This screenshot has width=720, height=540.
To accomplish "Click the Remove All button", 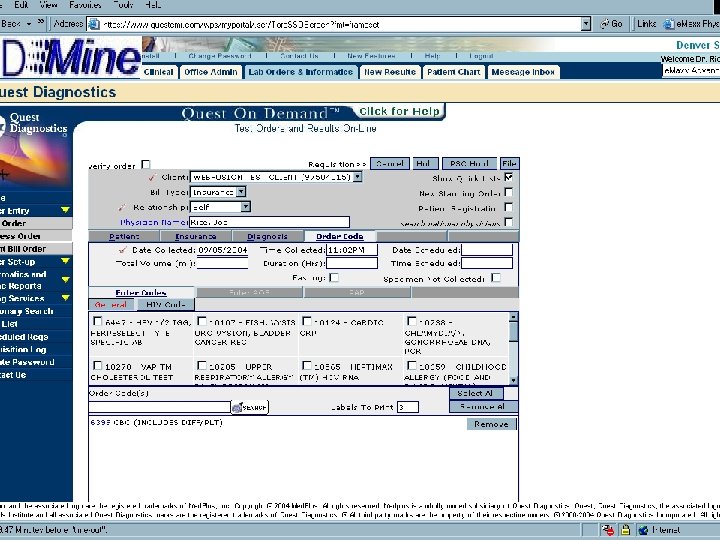I will (483, 406).
